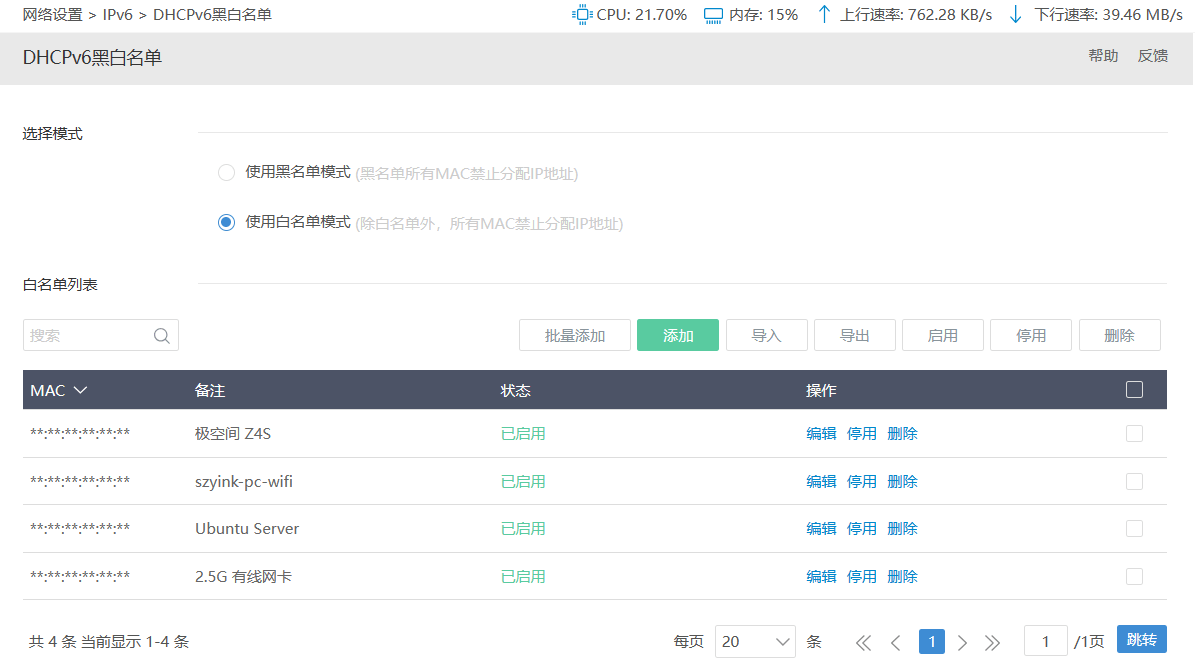Image resolution: width=1195 pixels, height=666 pixels.
Task: Delete the 2.5G 有线网卡 entry
Action: click(902, 577)
